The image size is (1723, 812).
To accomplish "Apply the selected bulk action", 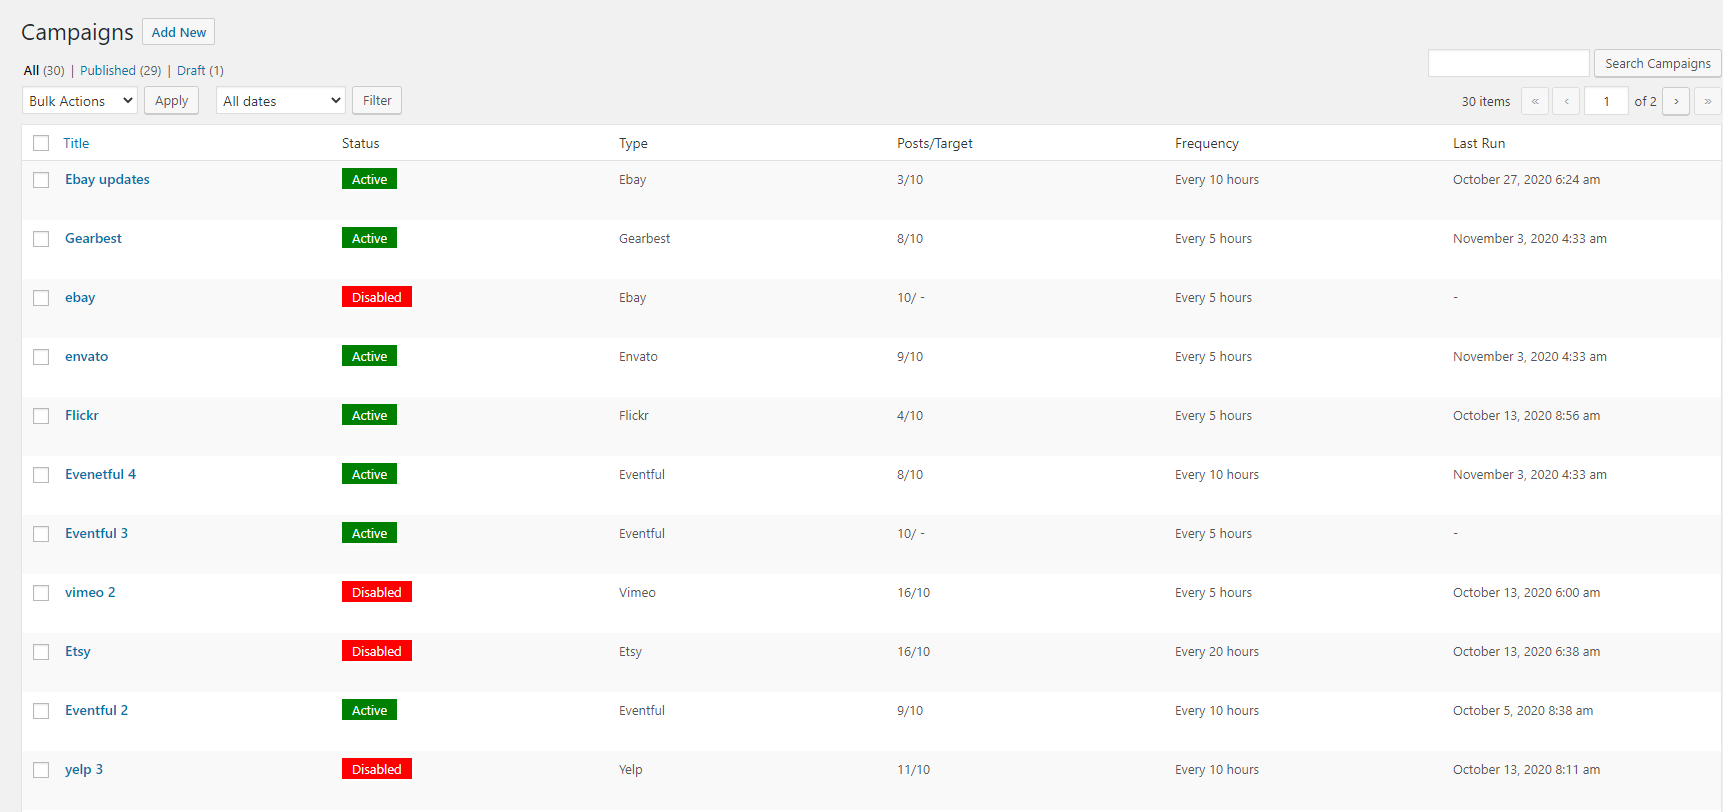I will click(171, 101).
